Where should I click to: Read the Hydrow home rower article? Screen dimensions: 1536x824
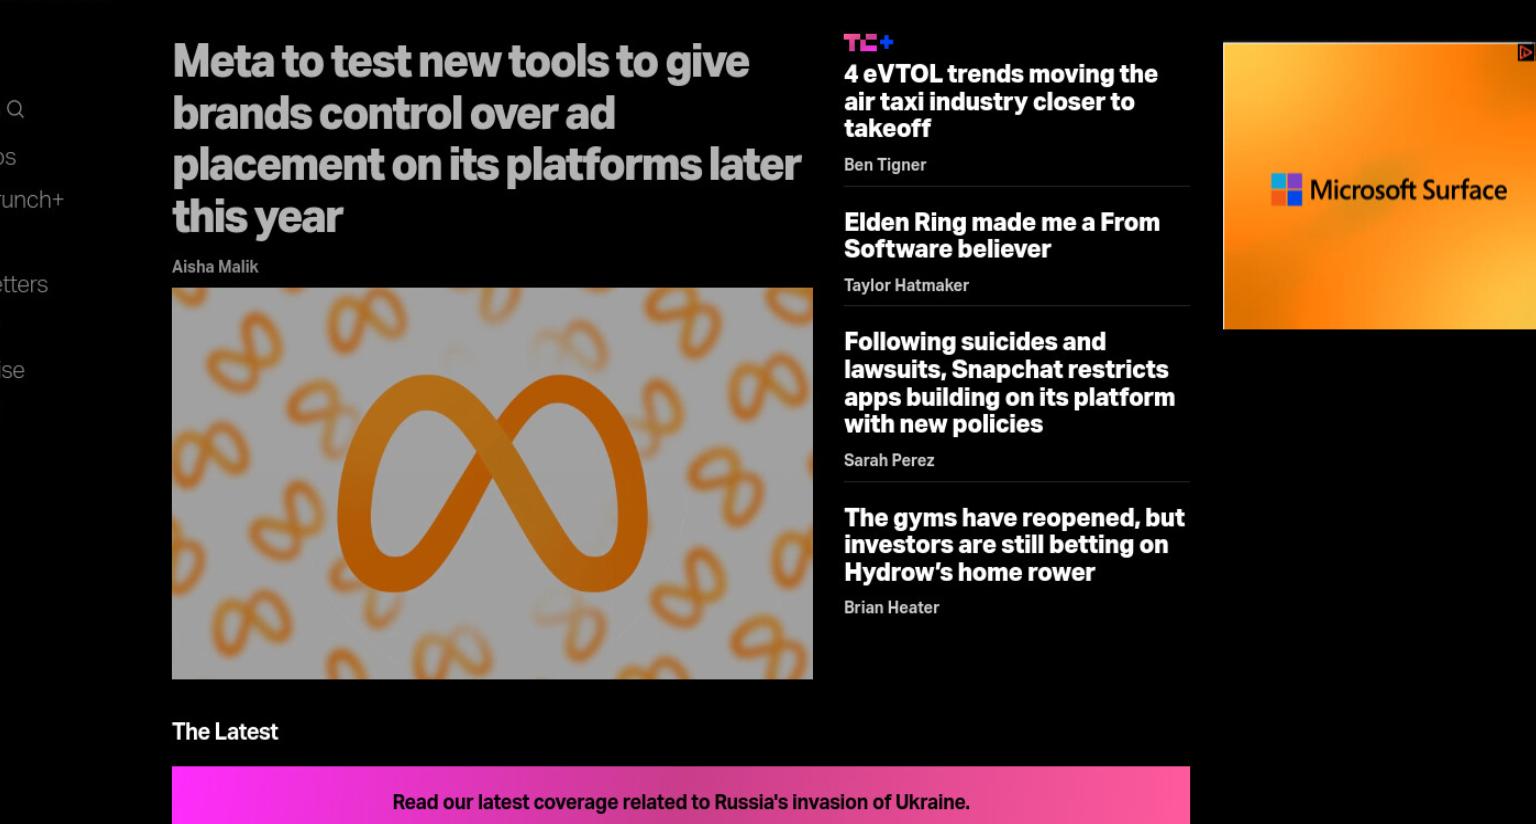1014,545
